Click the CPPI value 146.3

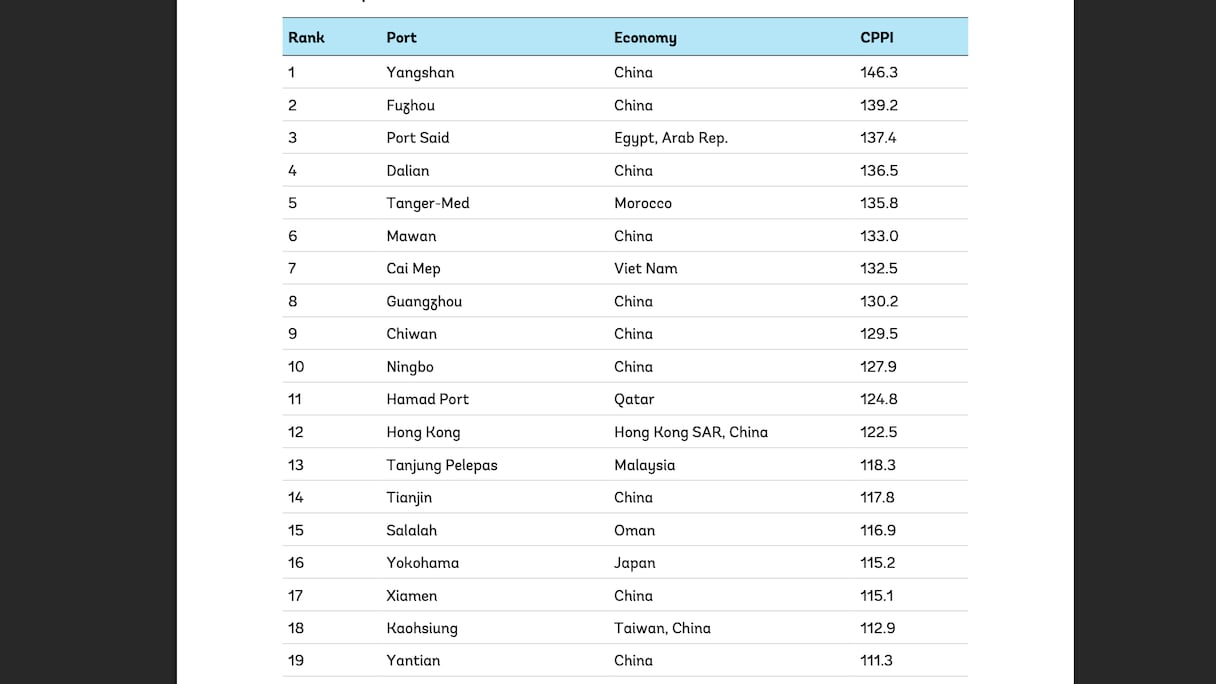[x=878, y=72]
